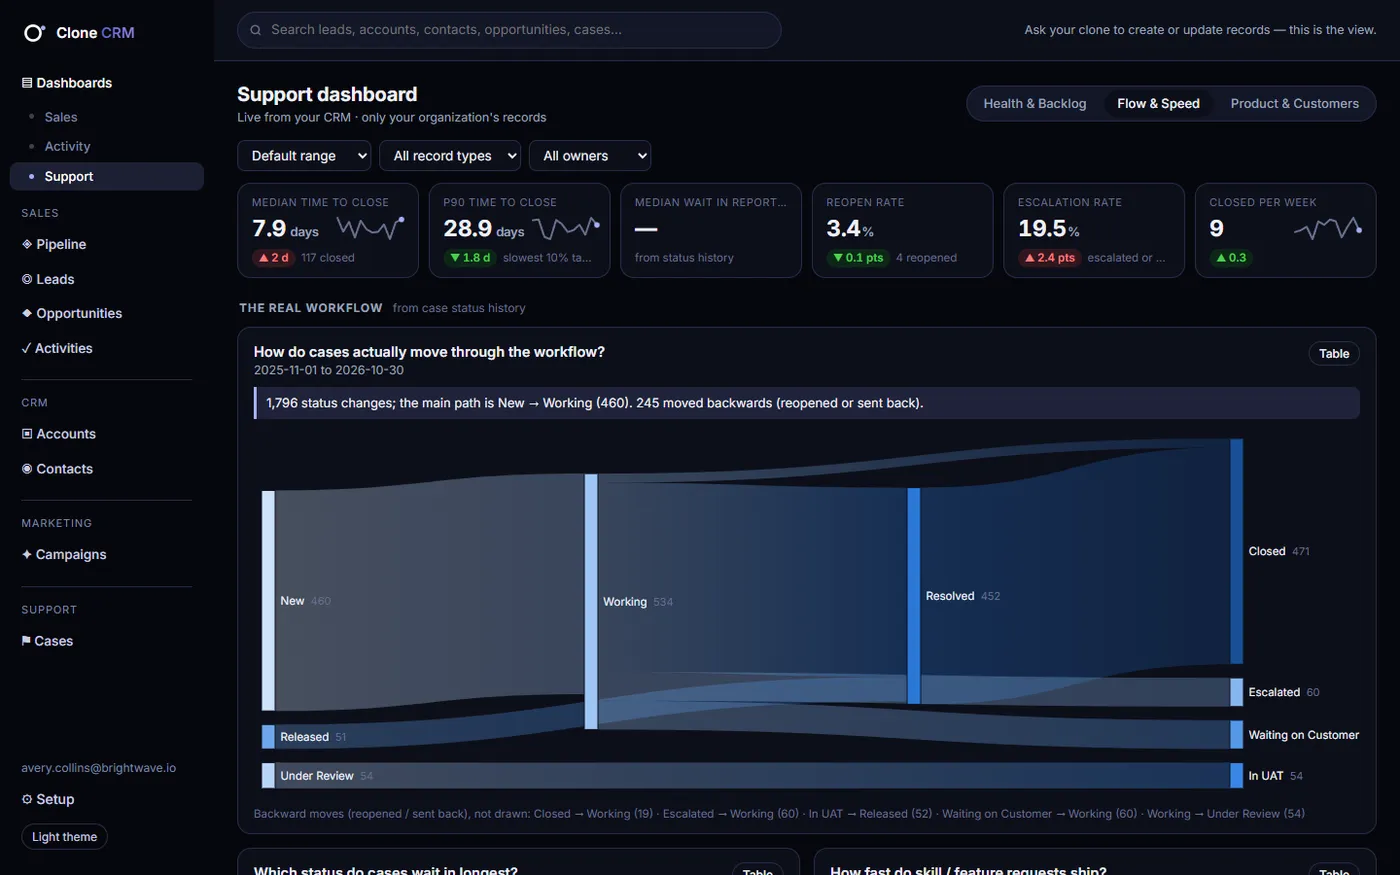1400x875 pixels.
Task: Click the Closed Per Week sparkline
Action: pos(1328,228)
